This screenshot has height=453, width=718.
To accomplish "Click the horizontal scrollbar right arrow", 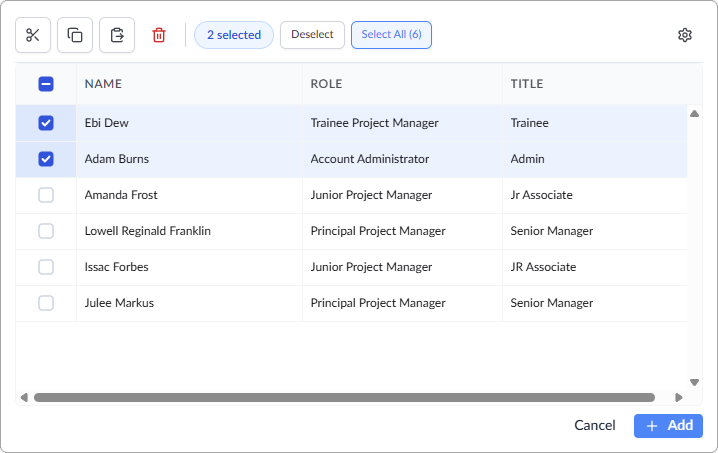I will click(x=679, y=398).
